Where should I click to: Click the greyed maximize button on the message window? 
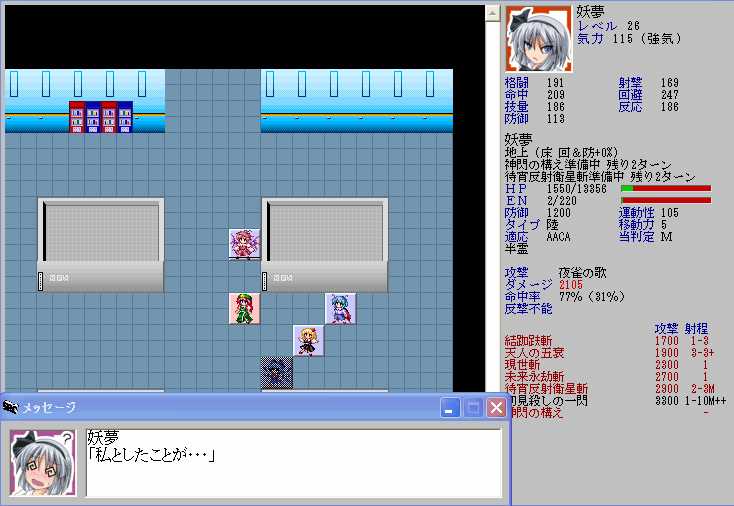pyautogui.click(x=473, y=408)
